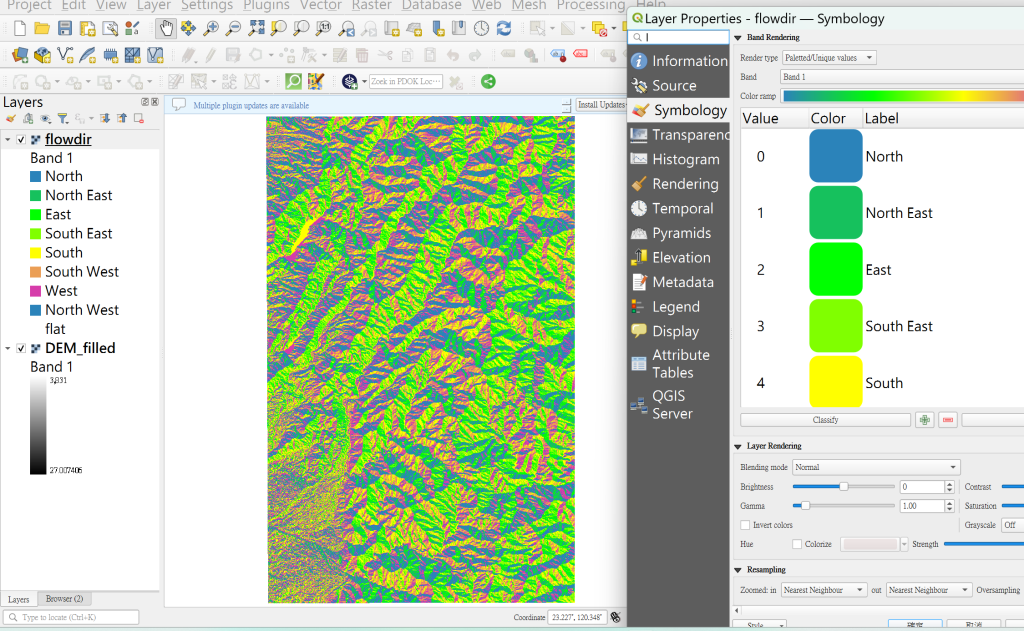Open the Elevation tab

[x=679, y=258]
